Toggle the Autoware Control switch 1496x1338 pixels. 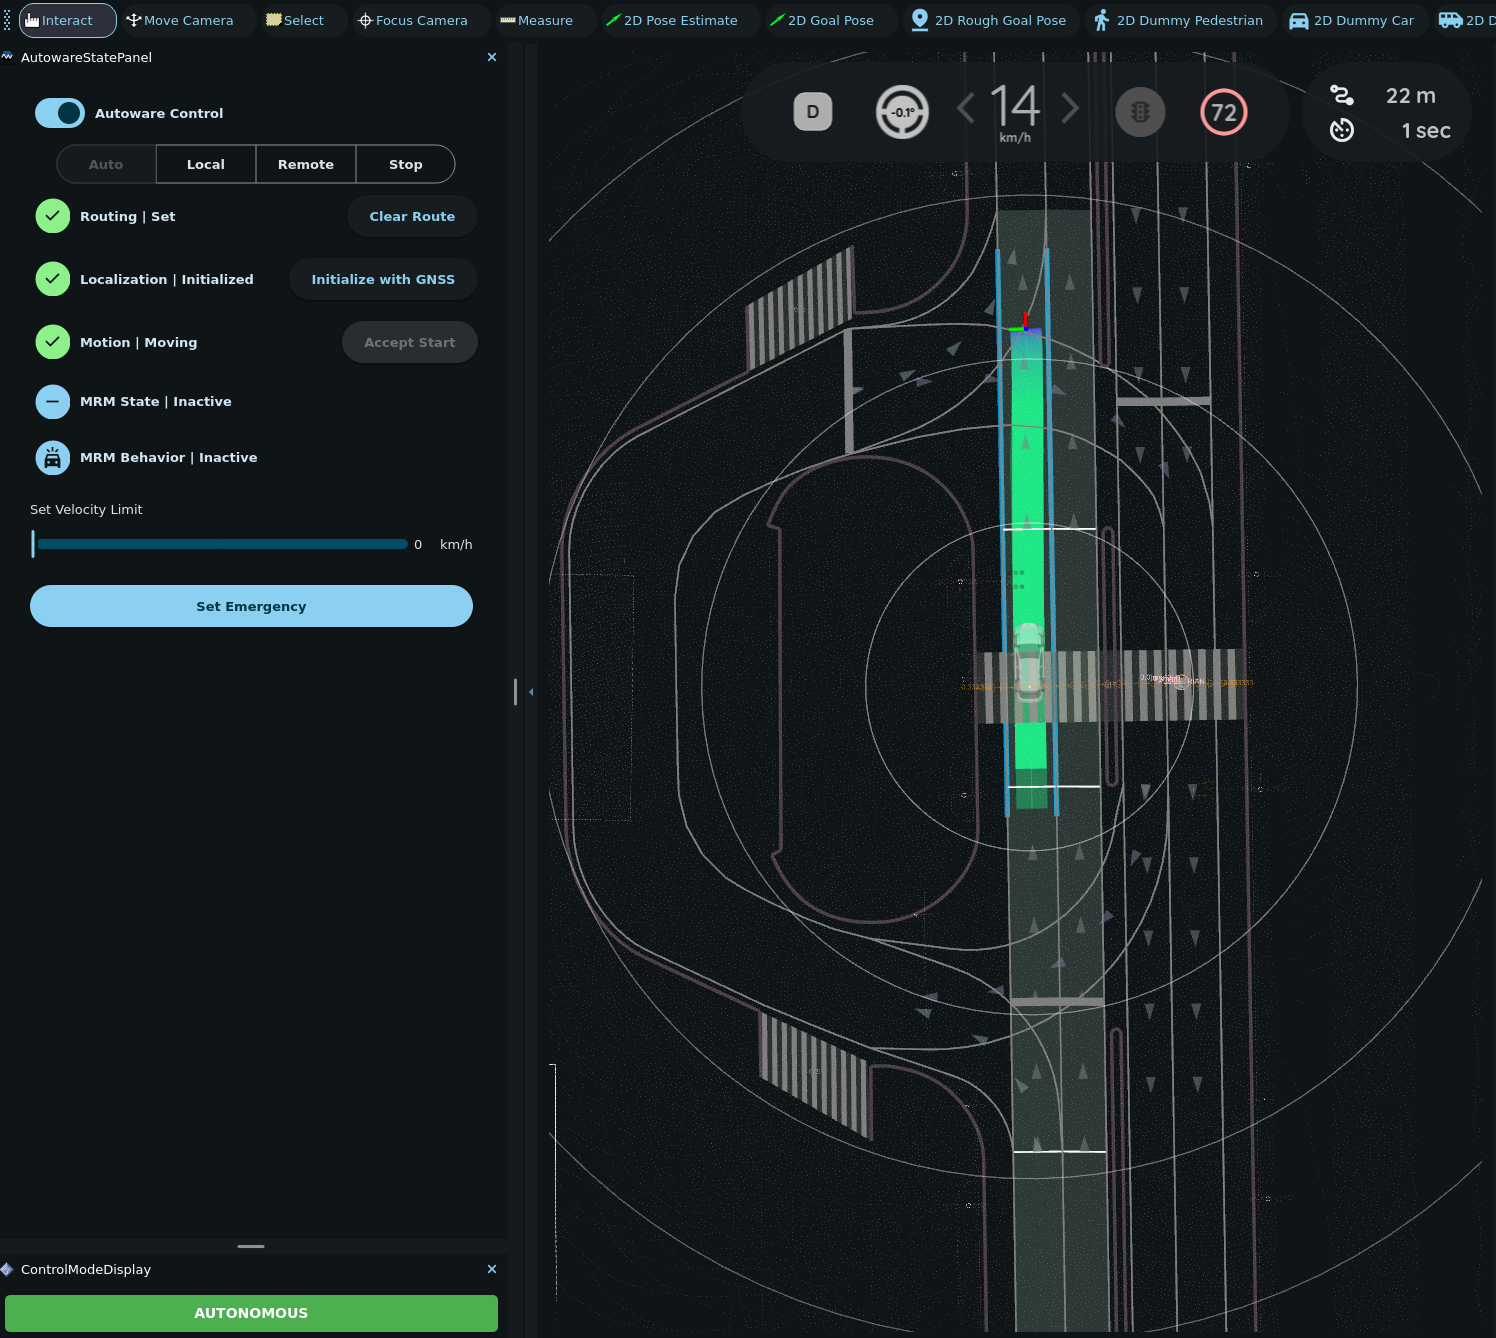(60, 113)
